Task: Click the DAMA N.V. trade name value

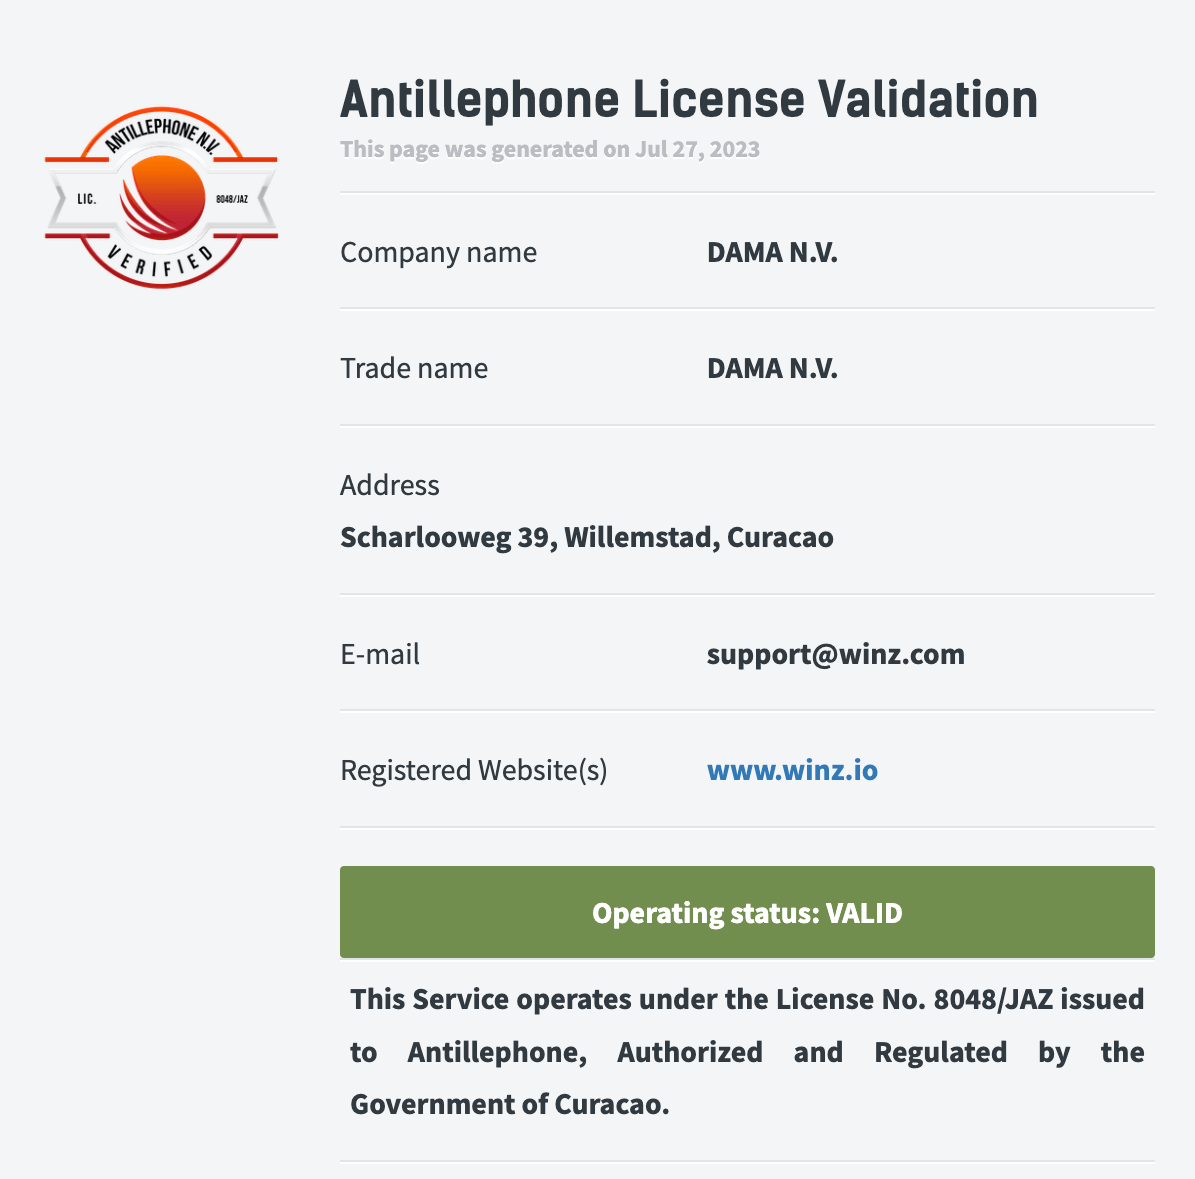Action: coord(772,368)
